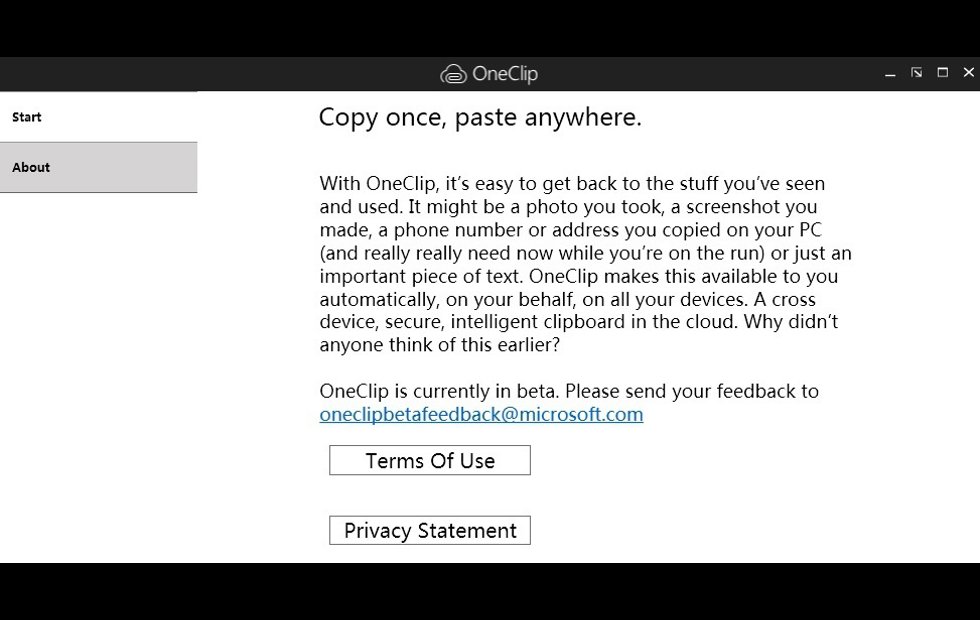Viewport: 980px width, 620px height.
Task: Click empty title bar area left of logo
Action: tap(200, 74)
